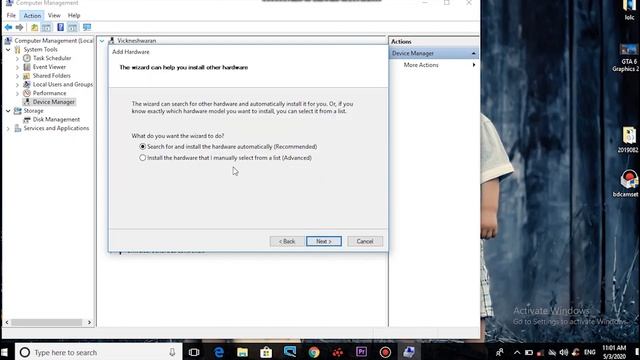Click the volume speaker tray icon

pos(564,352)
